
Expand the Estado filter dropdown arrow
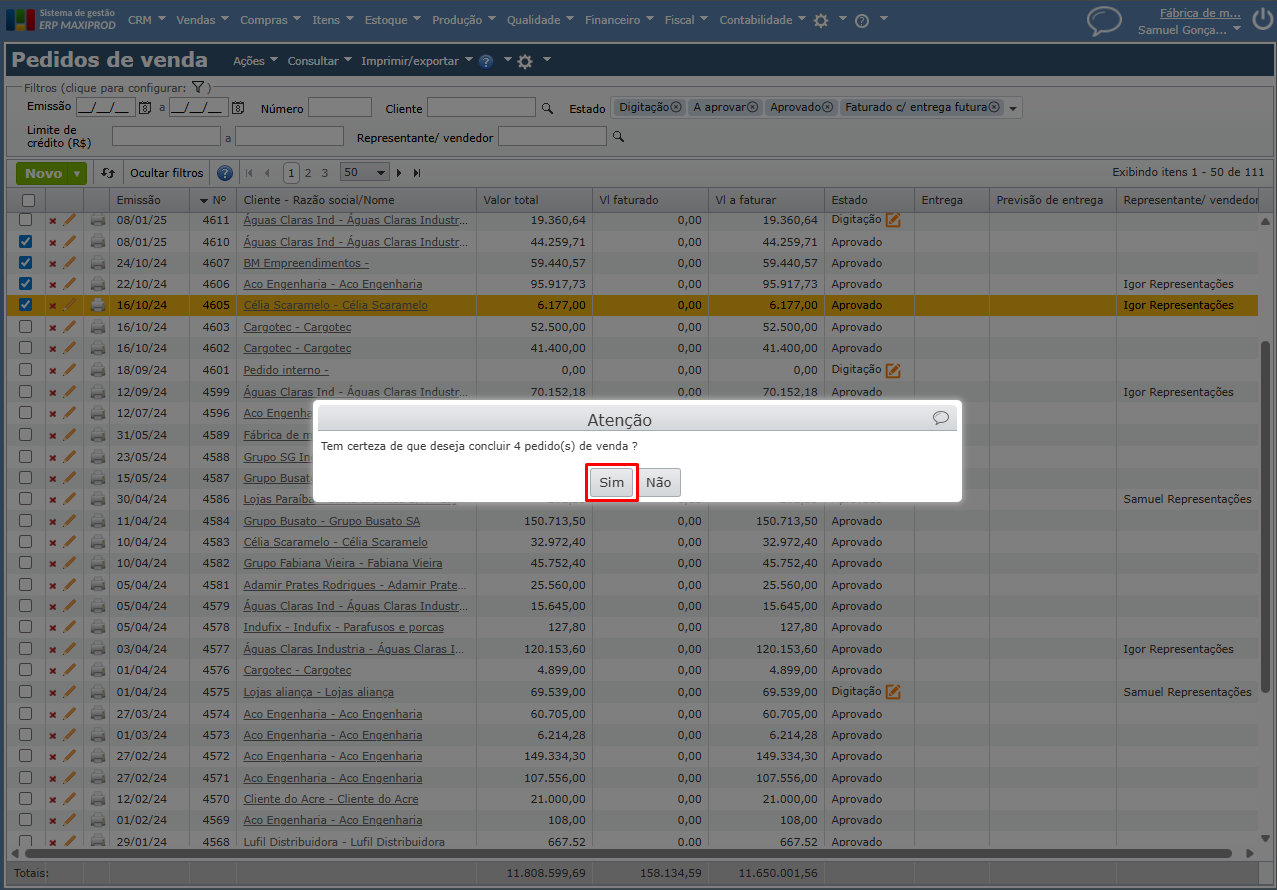1013,108
